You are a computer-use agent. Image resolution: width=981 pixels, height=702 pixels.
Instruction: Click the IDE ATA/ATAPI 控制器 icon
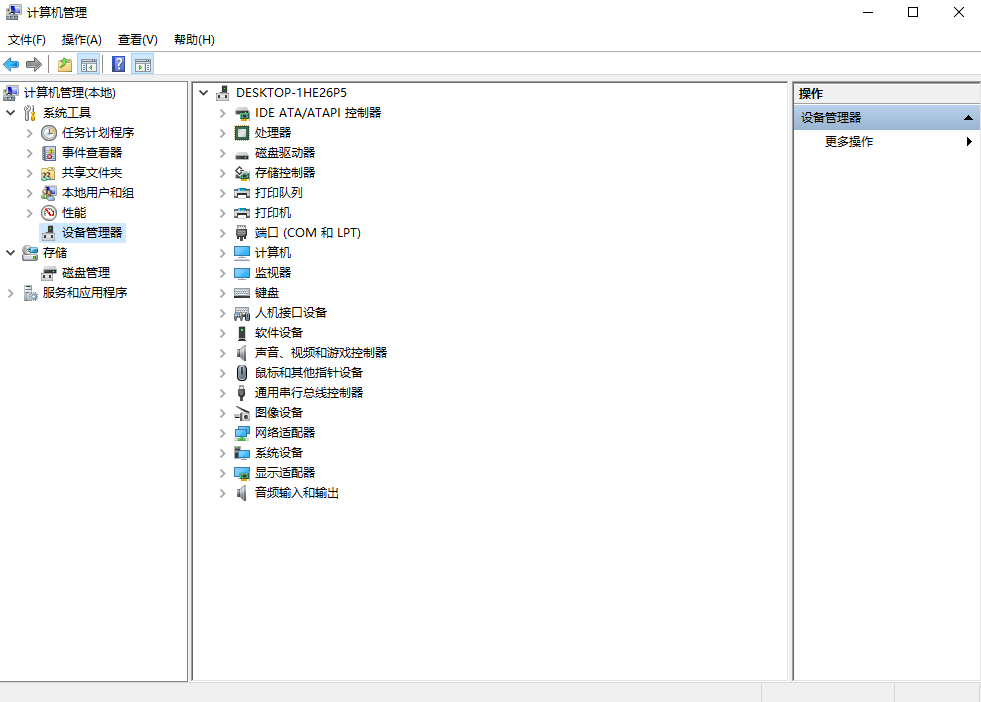[242, 113]
